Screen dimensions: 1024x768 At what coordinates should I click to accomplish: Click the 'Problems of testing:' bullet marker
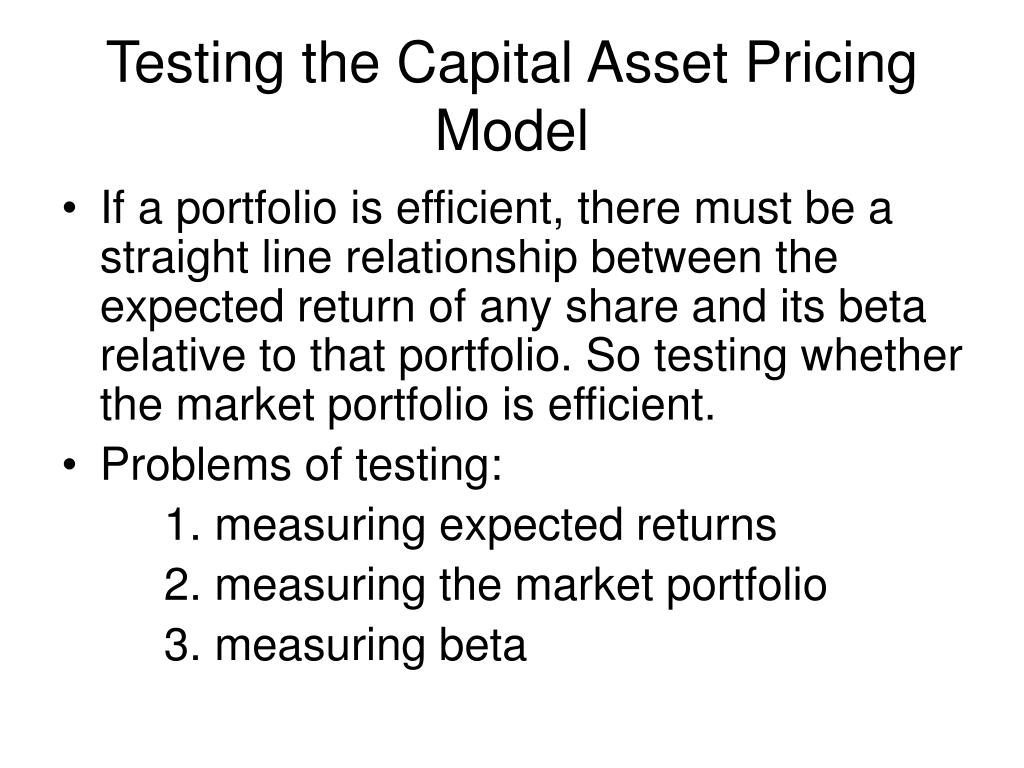pyautogui.click(x=70, y=466)
